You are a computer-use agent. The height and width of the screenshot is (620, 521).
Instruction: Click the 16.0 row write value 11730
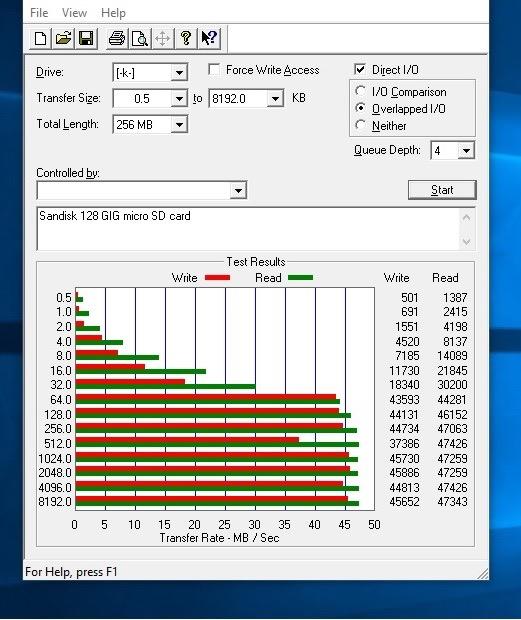[404, 371]
